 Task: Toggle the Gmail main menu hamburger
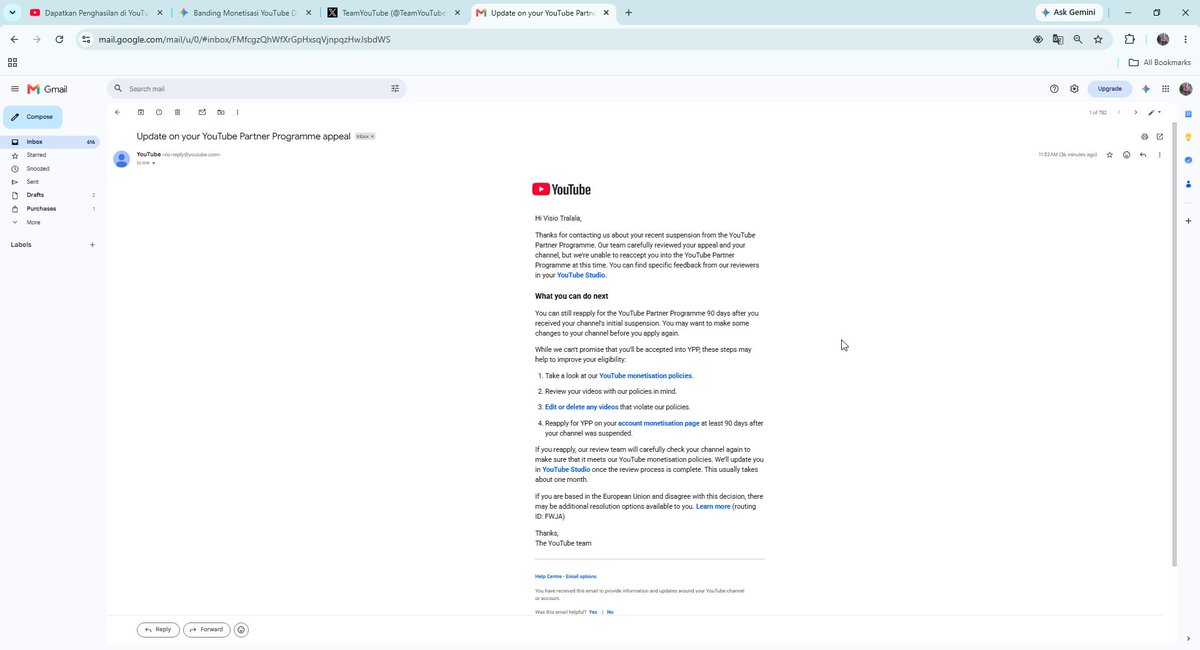(15, 89)
